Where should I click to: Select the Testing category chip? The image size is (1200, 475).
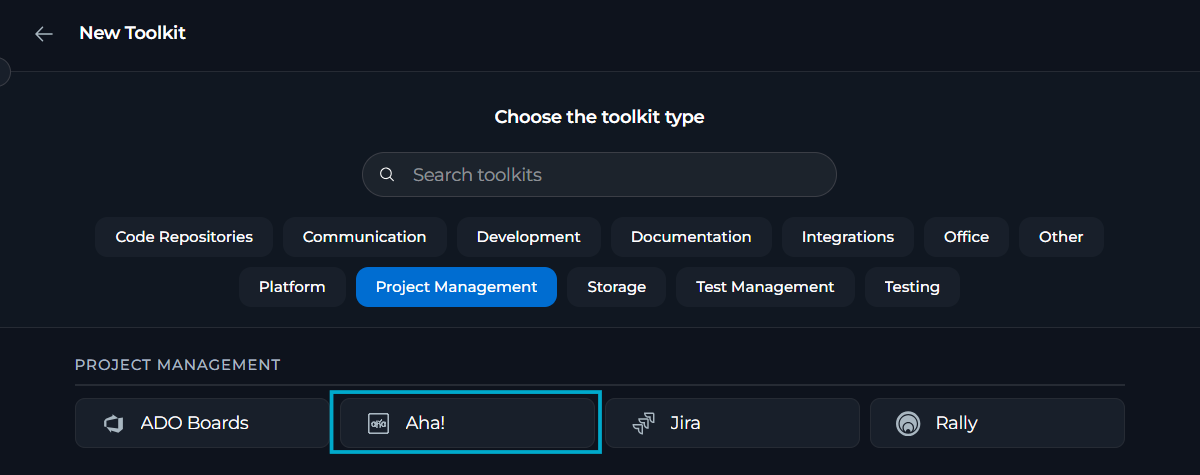point(912,287)
